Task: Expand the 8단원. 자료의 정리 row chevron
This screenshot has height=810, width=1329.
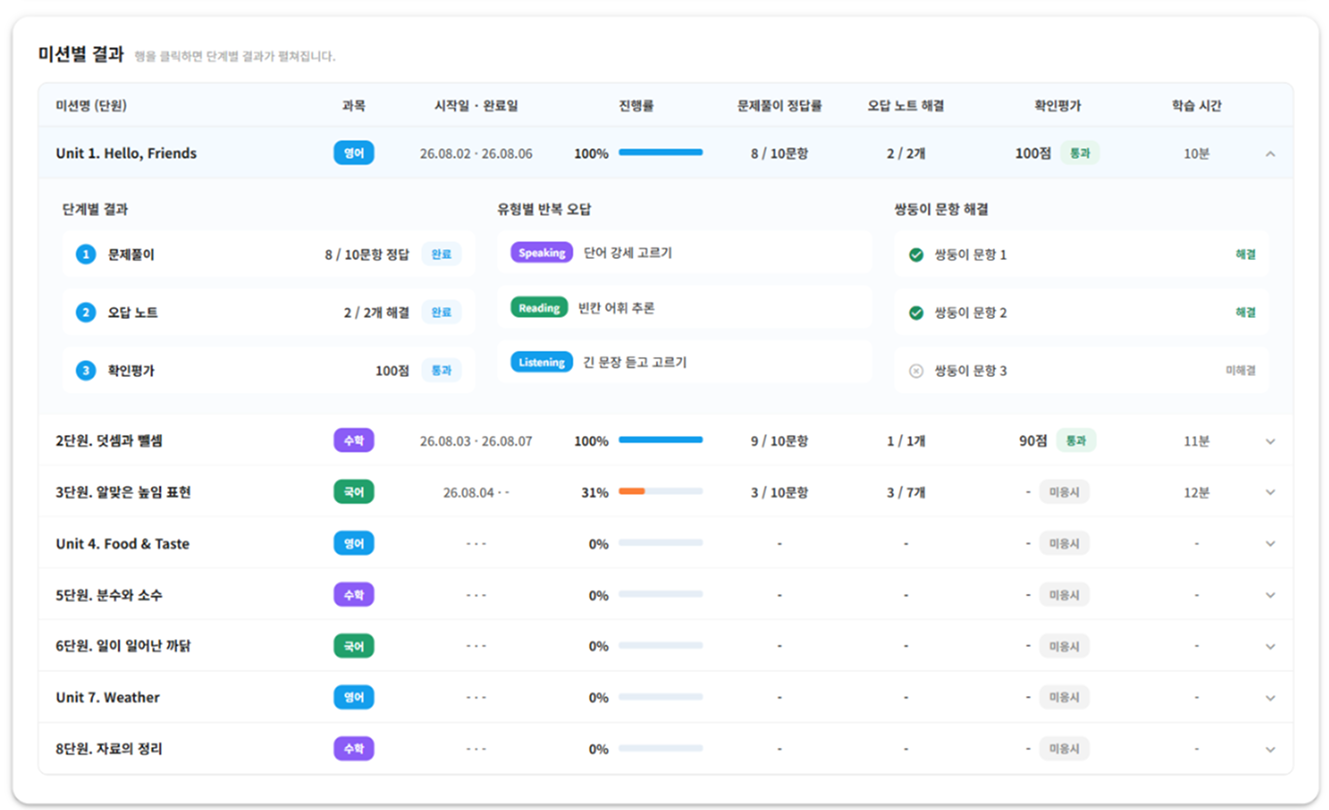Action: (x=1270, y=749)
